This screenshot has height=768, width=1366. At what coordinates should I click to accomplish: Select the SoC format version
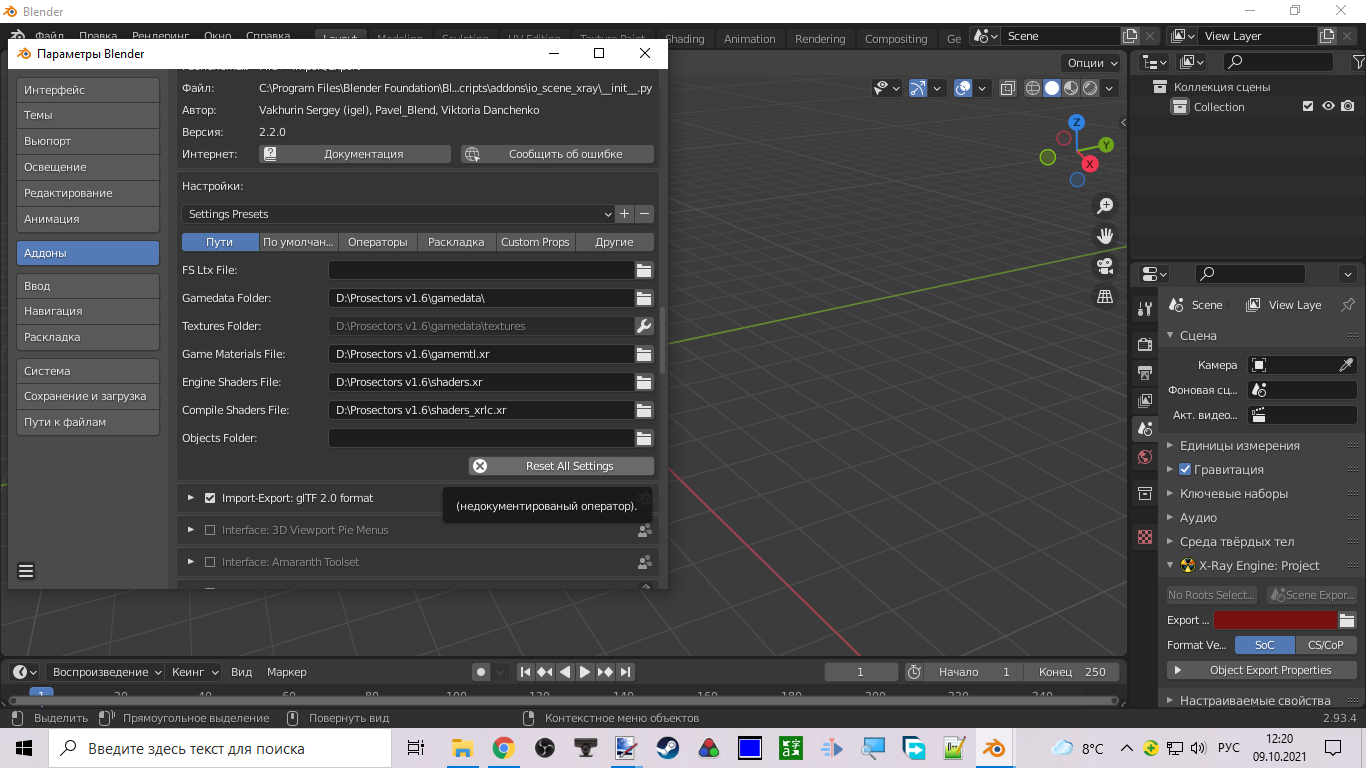1265,645
